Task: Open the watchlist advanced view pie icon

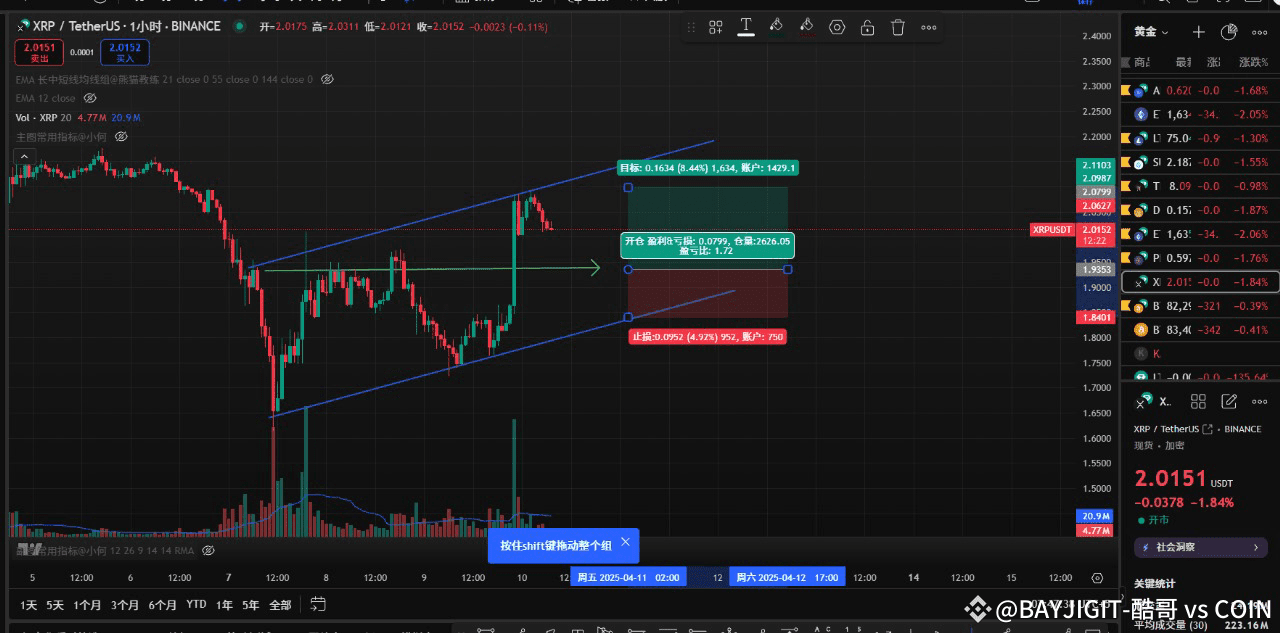Action: point(1229,32)
